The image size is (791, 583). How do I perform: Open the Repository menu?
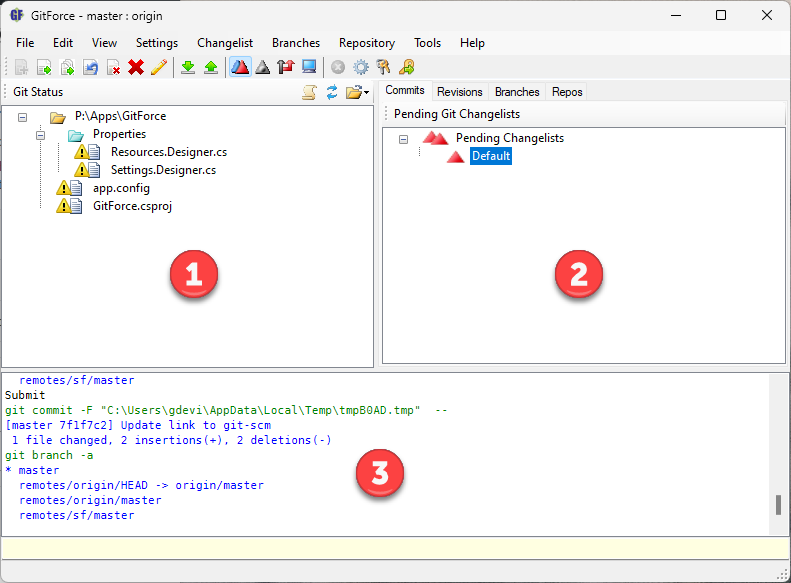367,43
